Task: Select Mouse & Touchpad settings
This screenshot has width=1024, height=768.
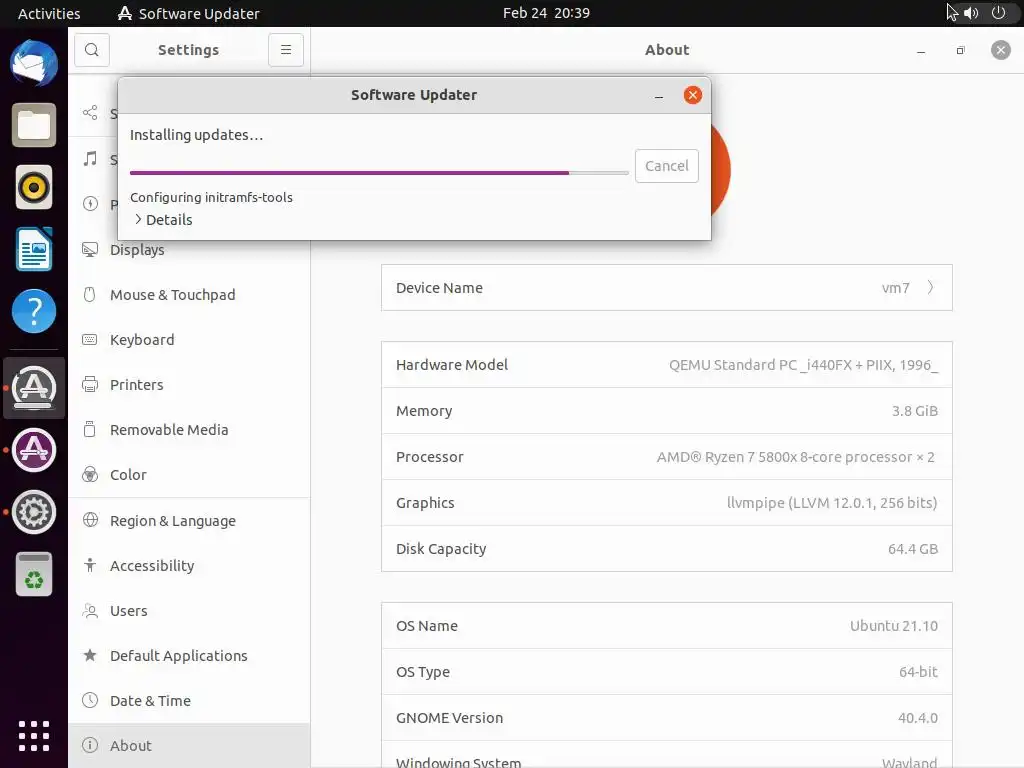Action: 189,295
